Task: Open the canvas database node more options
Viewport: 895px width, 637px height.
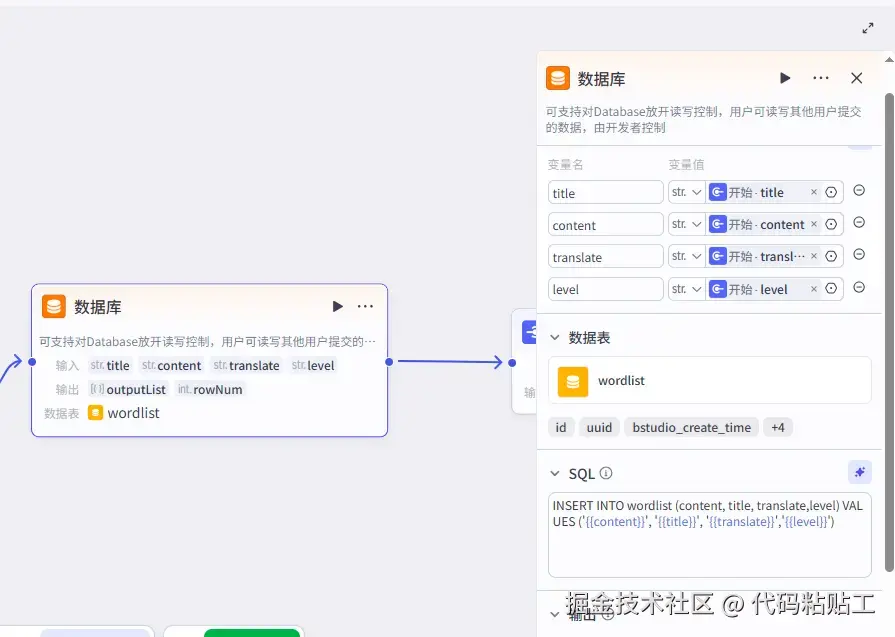Action: point(365,307)
